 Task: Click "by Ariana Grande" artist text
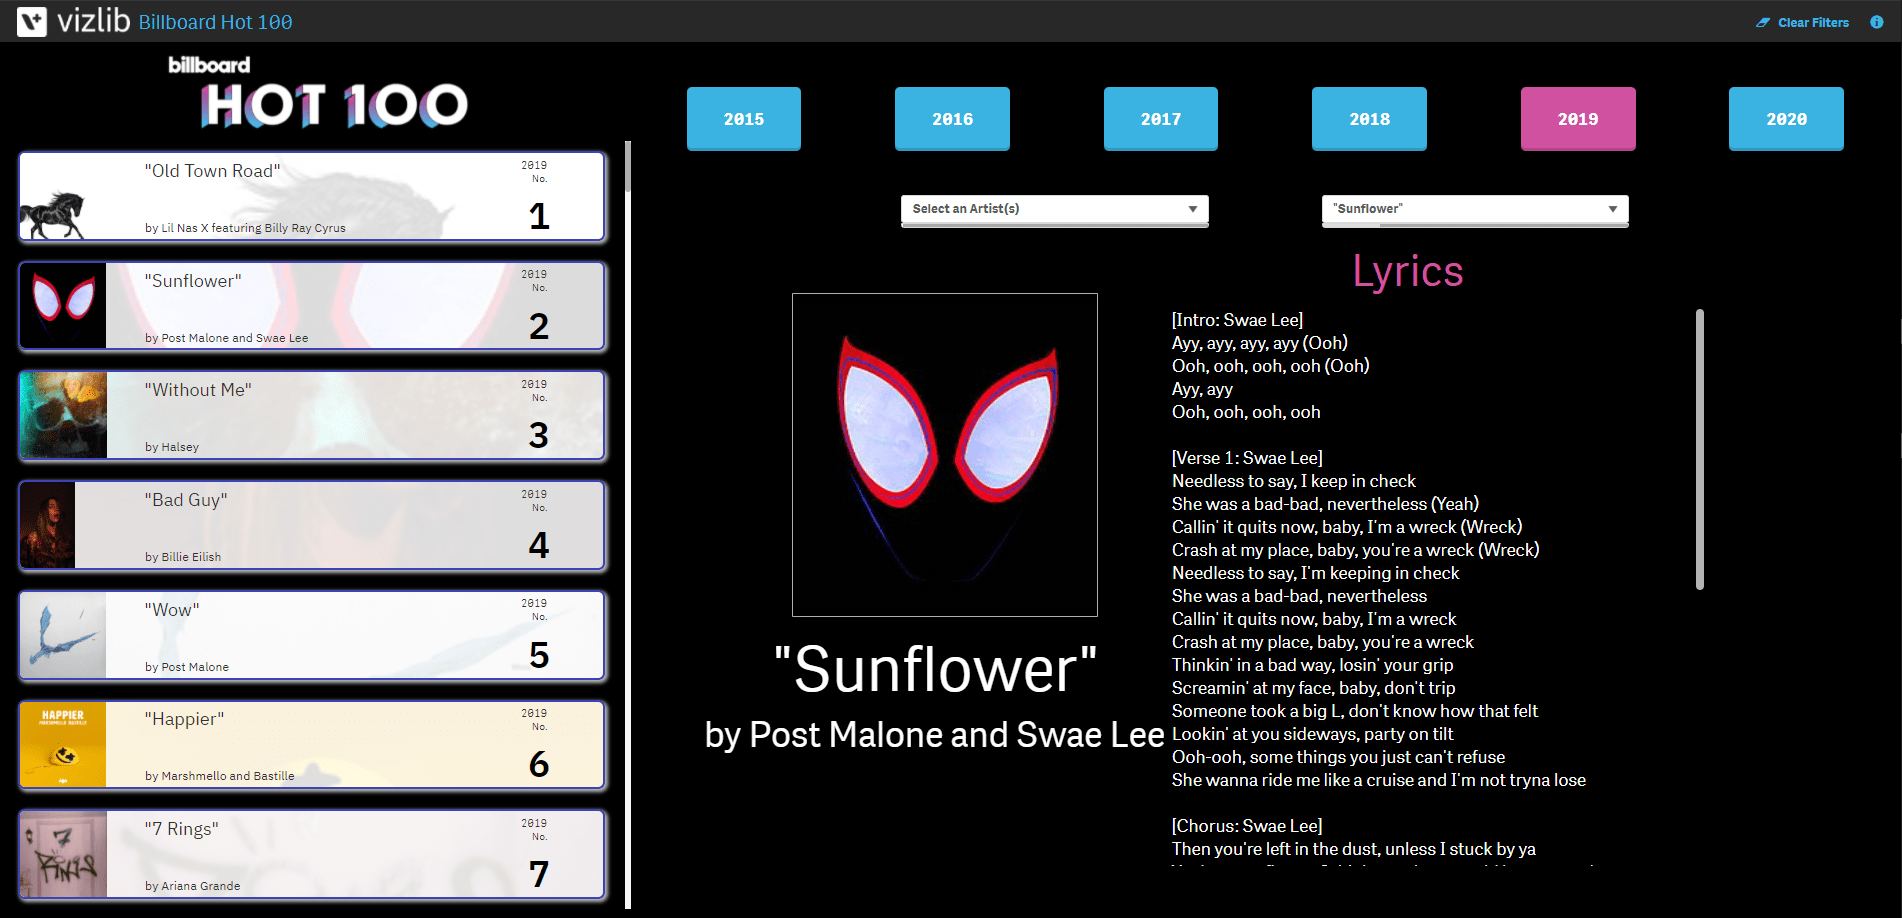193,886
